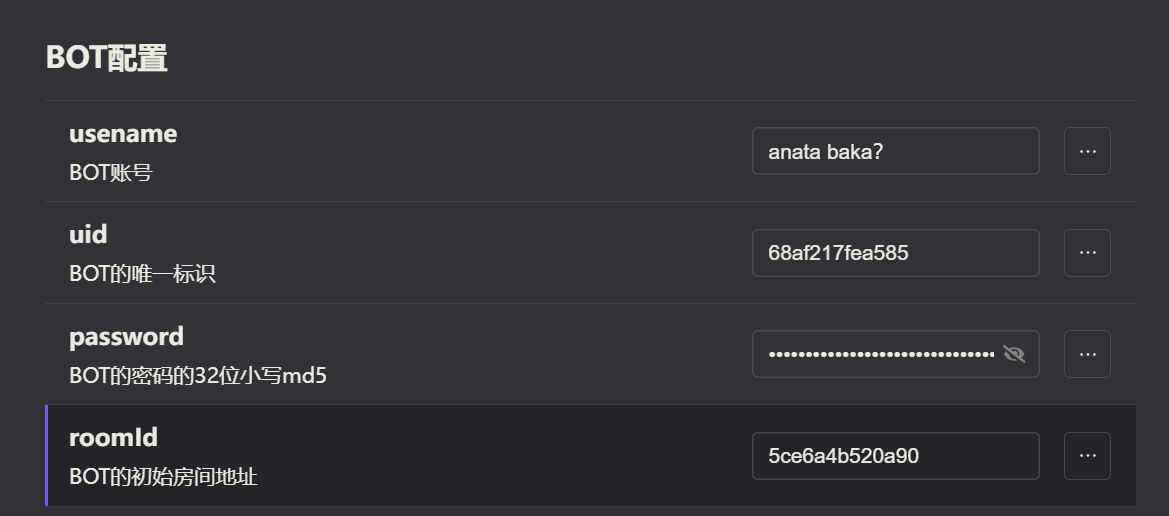Toggle password visibility with the eye icon
This screenshot has width=1169, height=516.
(x=1014, y=354)
